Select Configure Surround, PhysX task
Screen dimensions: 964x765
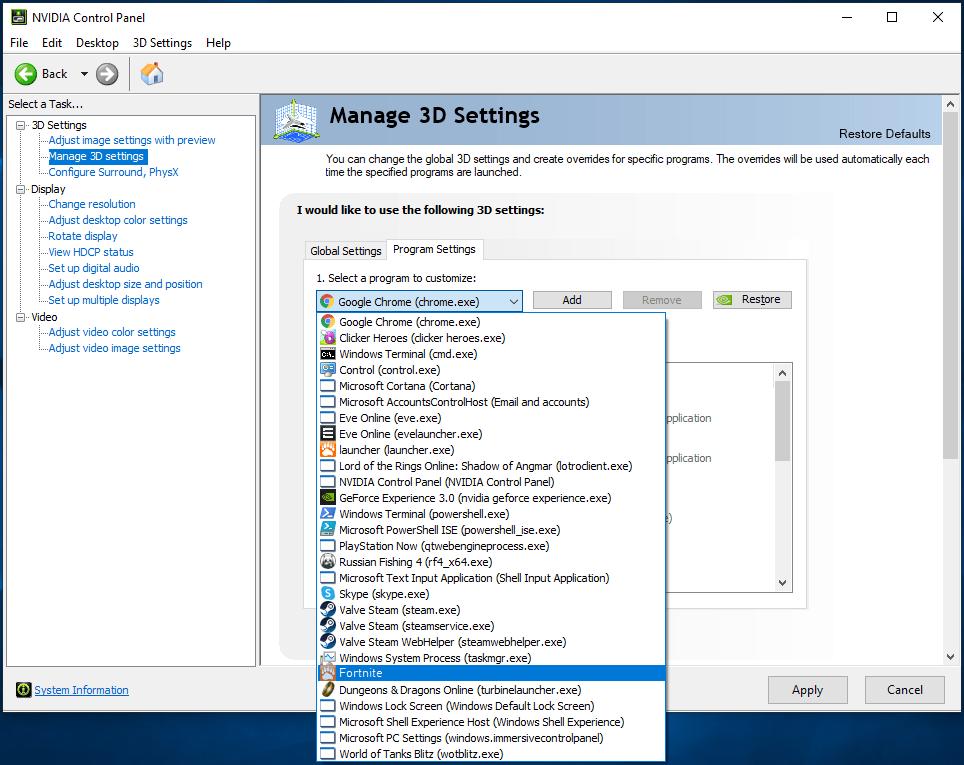click(113, 172)
